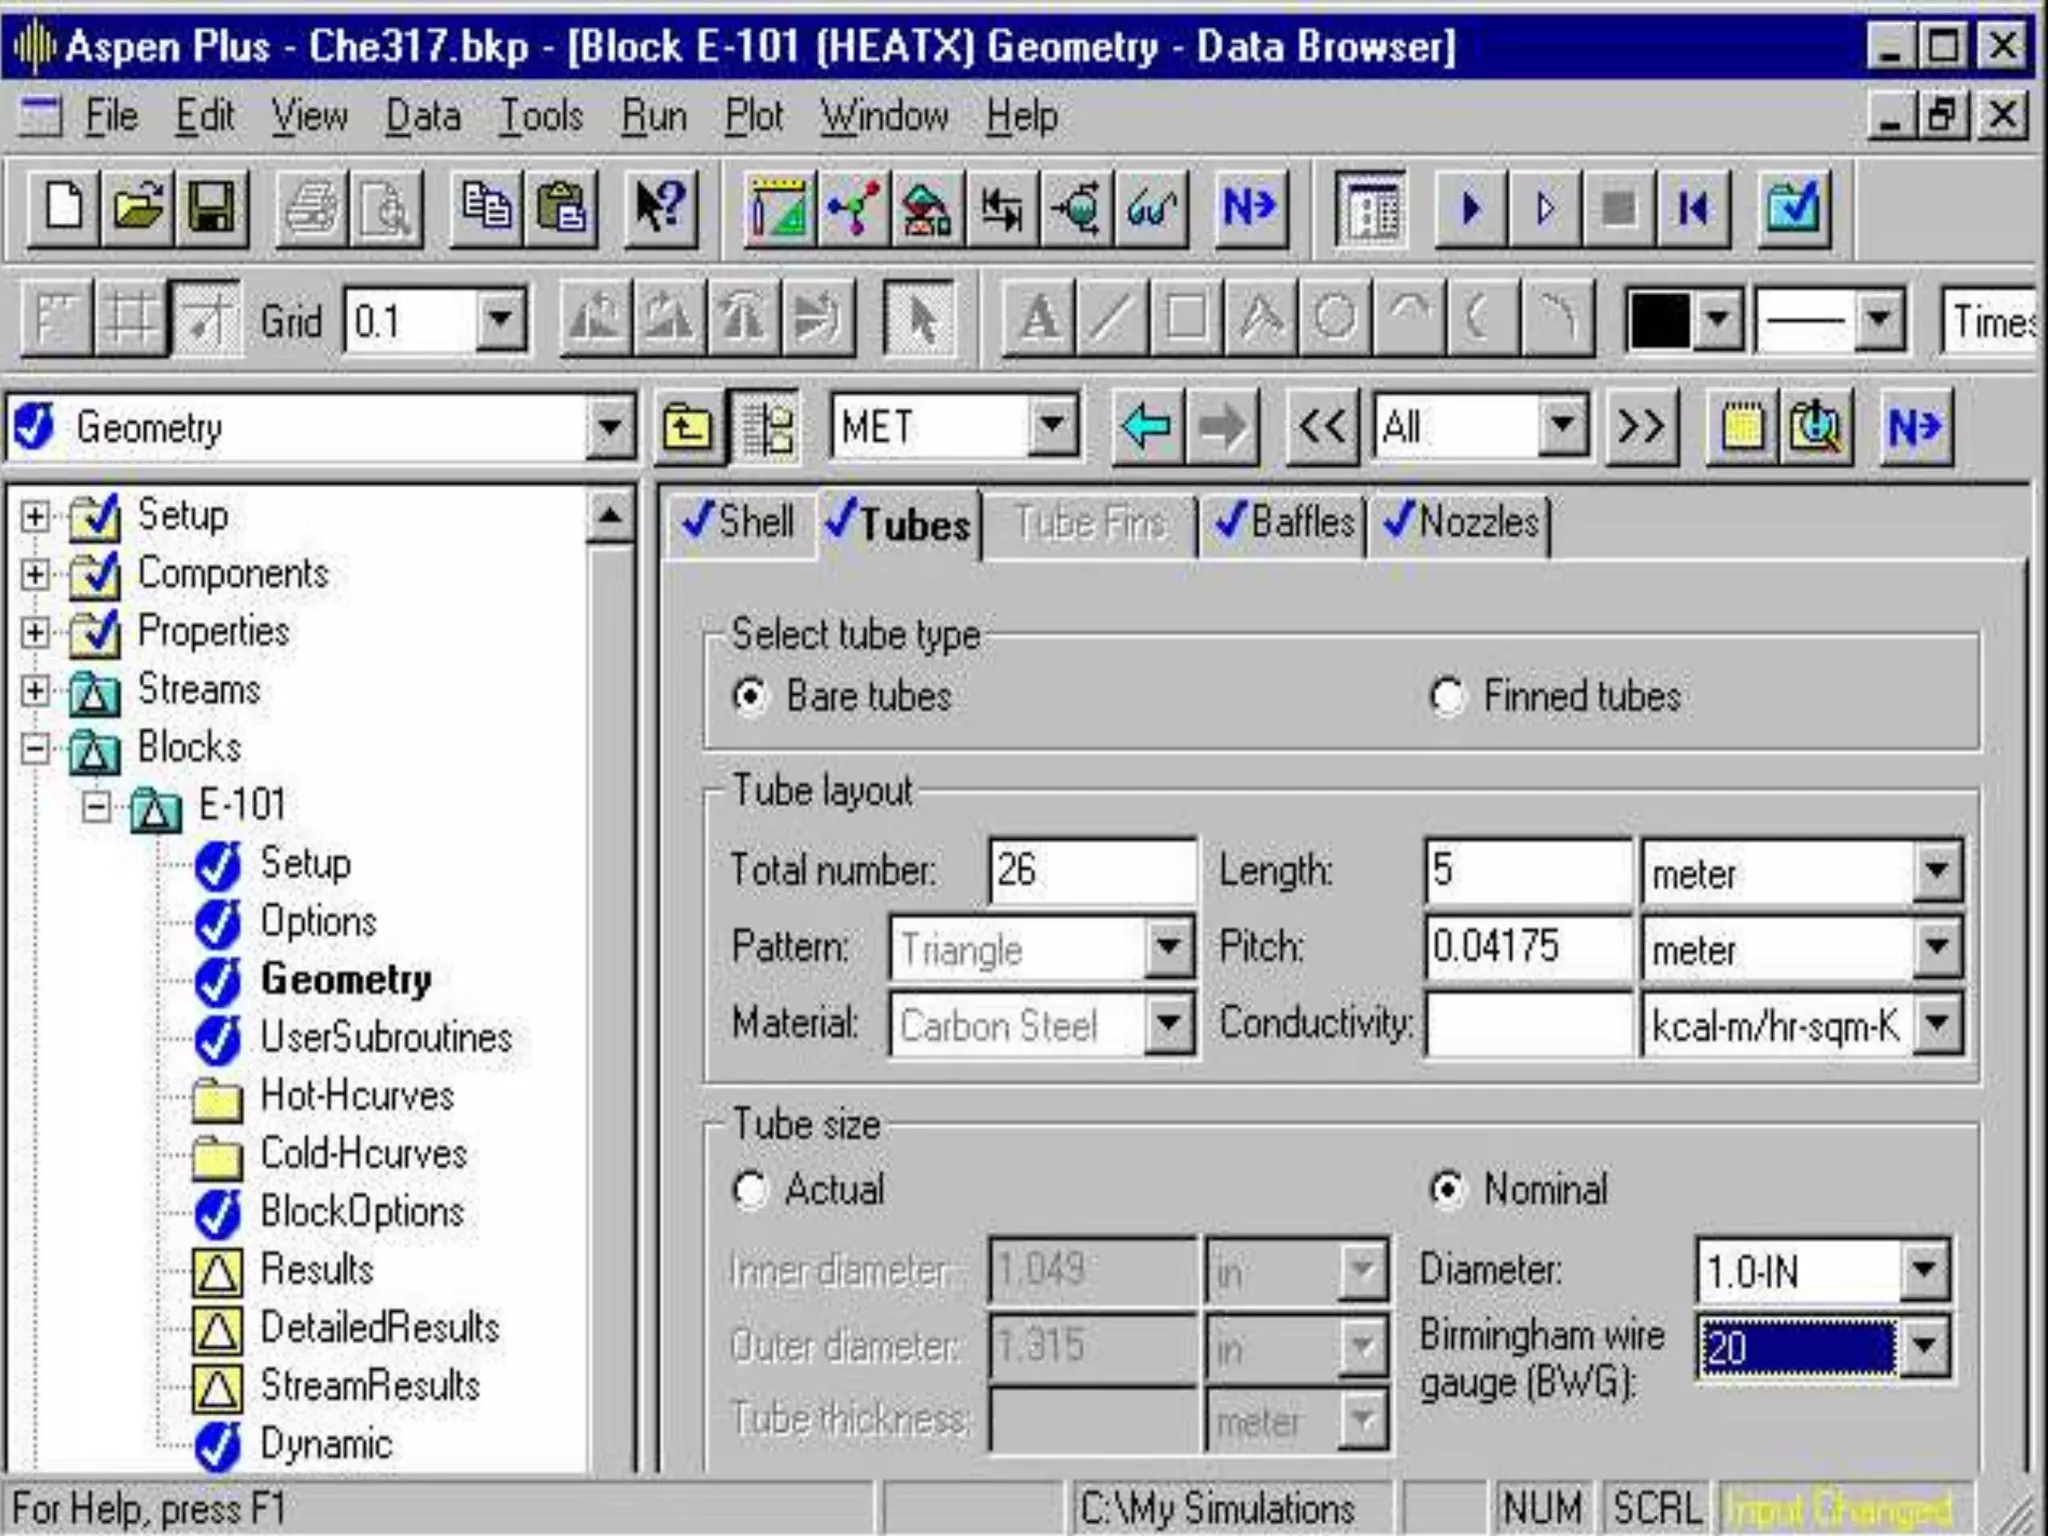Click the Open folder toolbar icon
This screenshot has width=2048, height=1536.
138,208
